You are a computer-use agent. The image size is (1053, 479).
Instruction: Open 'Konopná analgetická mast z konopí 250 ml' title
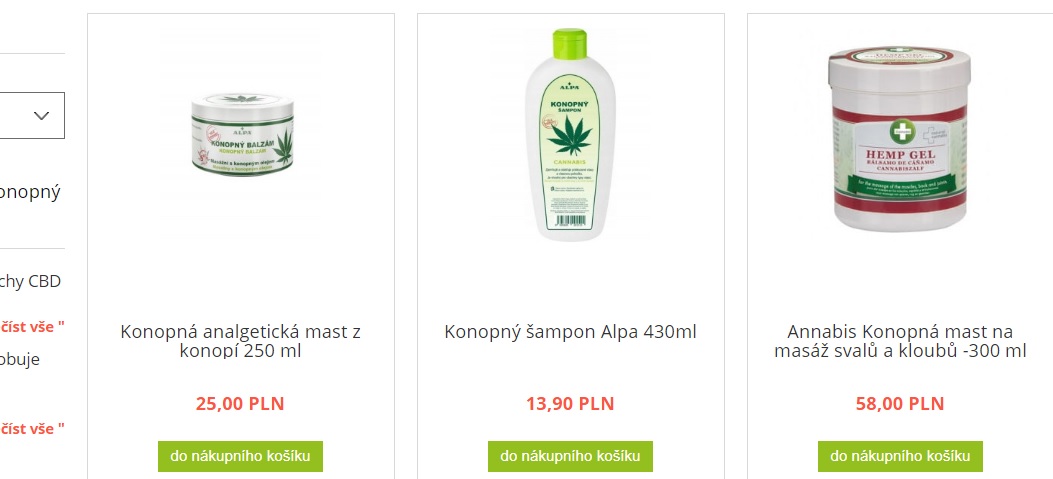click(240, 341)
